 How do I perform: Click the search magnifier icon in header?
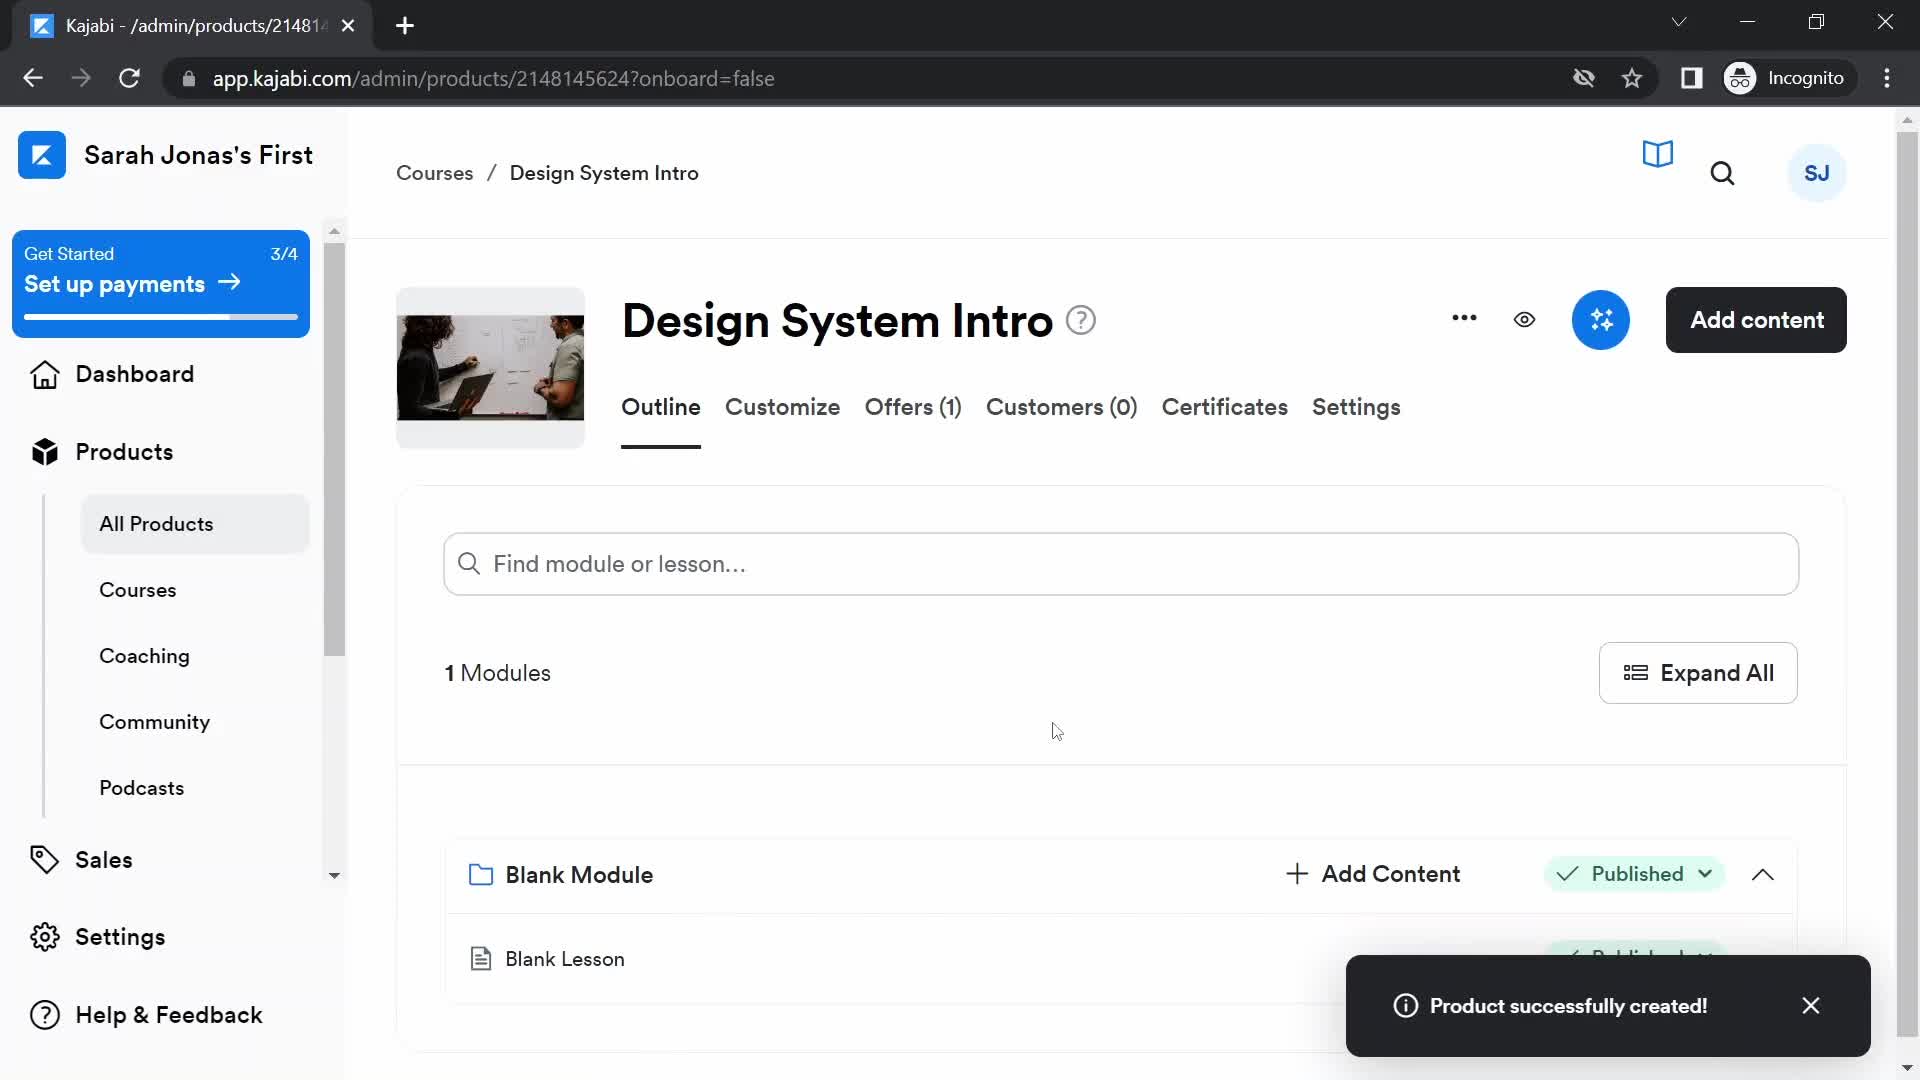click(x=1722, y=173)
